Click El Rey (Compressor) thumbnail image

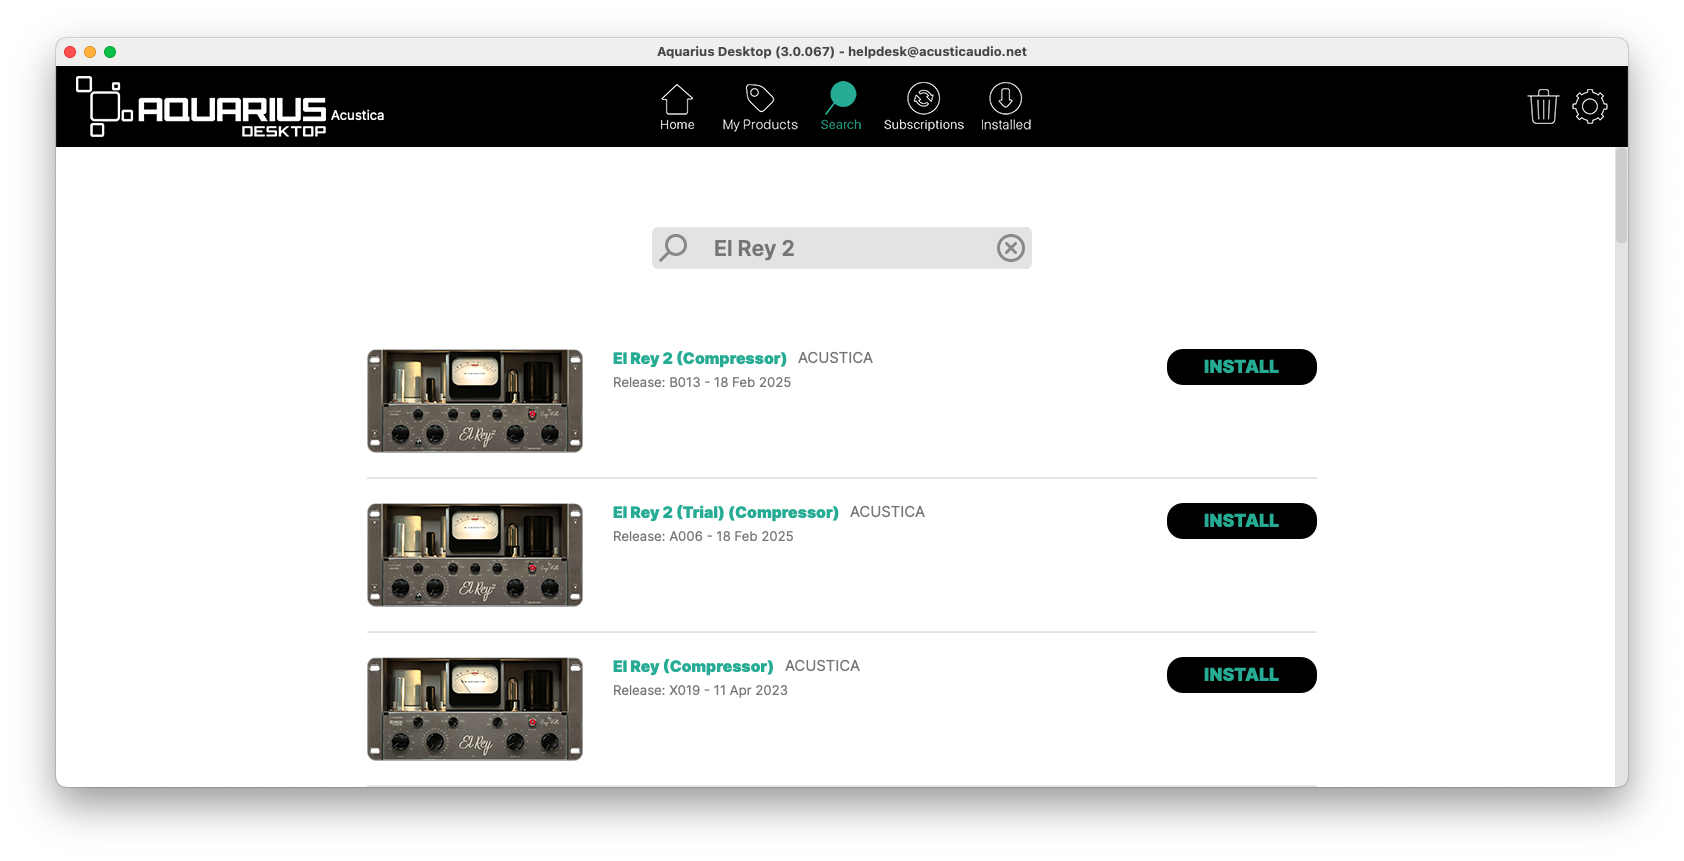(475, 709)
